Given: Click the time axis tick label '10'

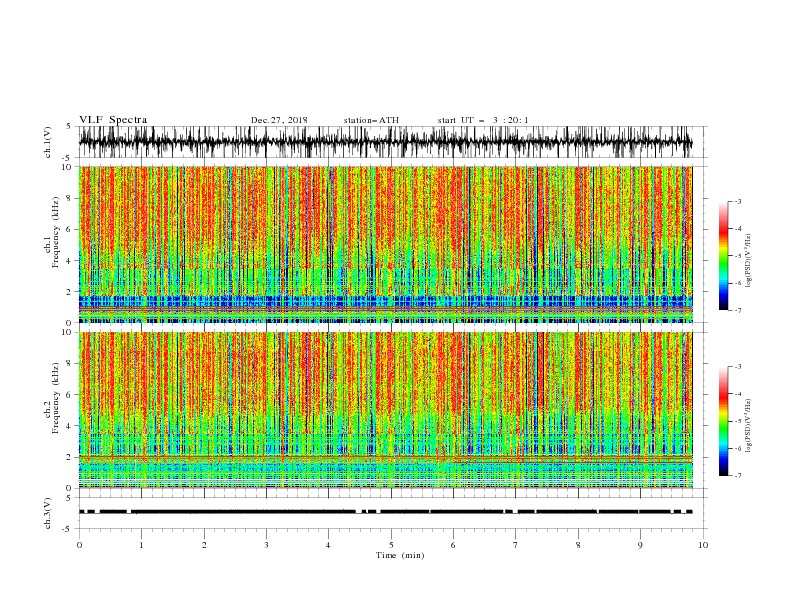Looking at the screenshot, I should tap(703, 545).
